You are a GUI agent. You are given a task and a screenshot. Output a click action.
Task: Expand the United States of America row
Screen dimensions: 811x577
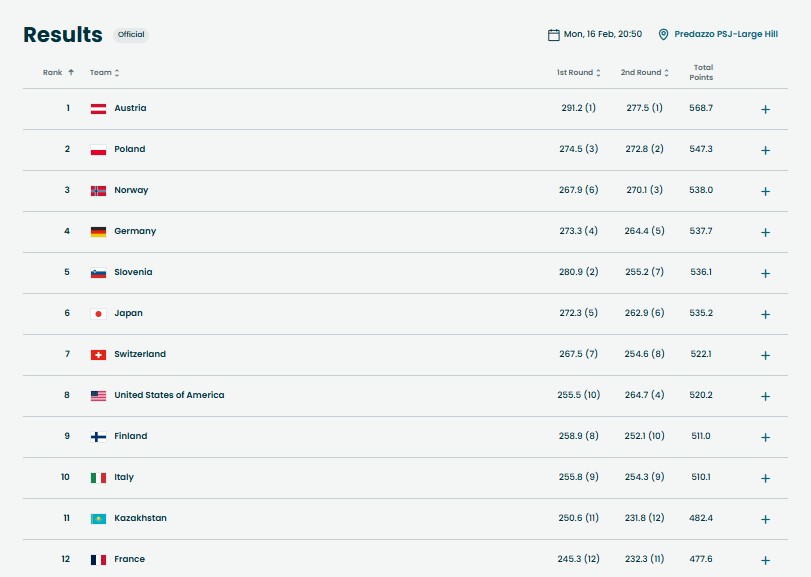click(765, 396)
